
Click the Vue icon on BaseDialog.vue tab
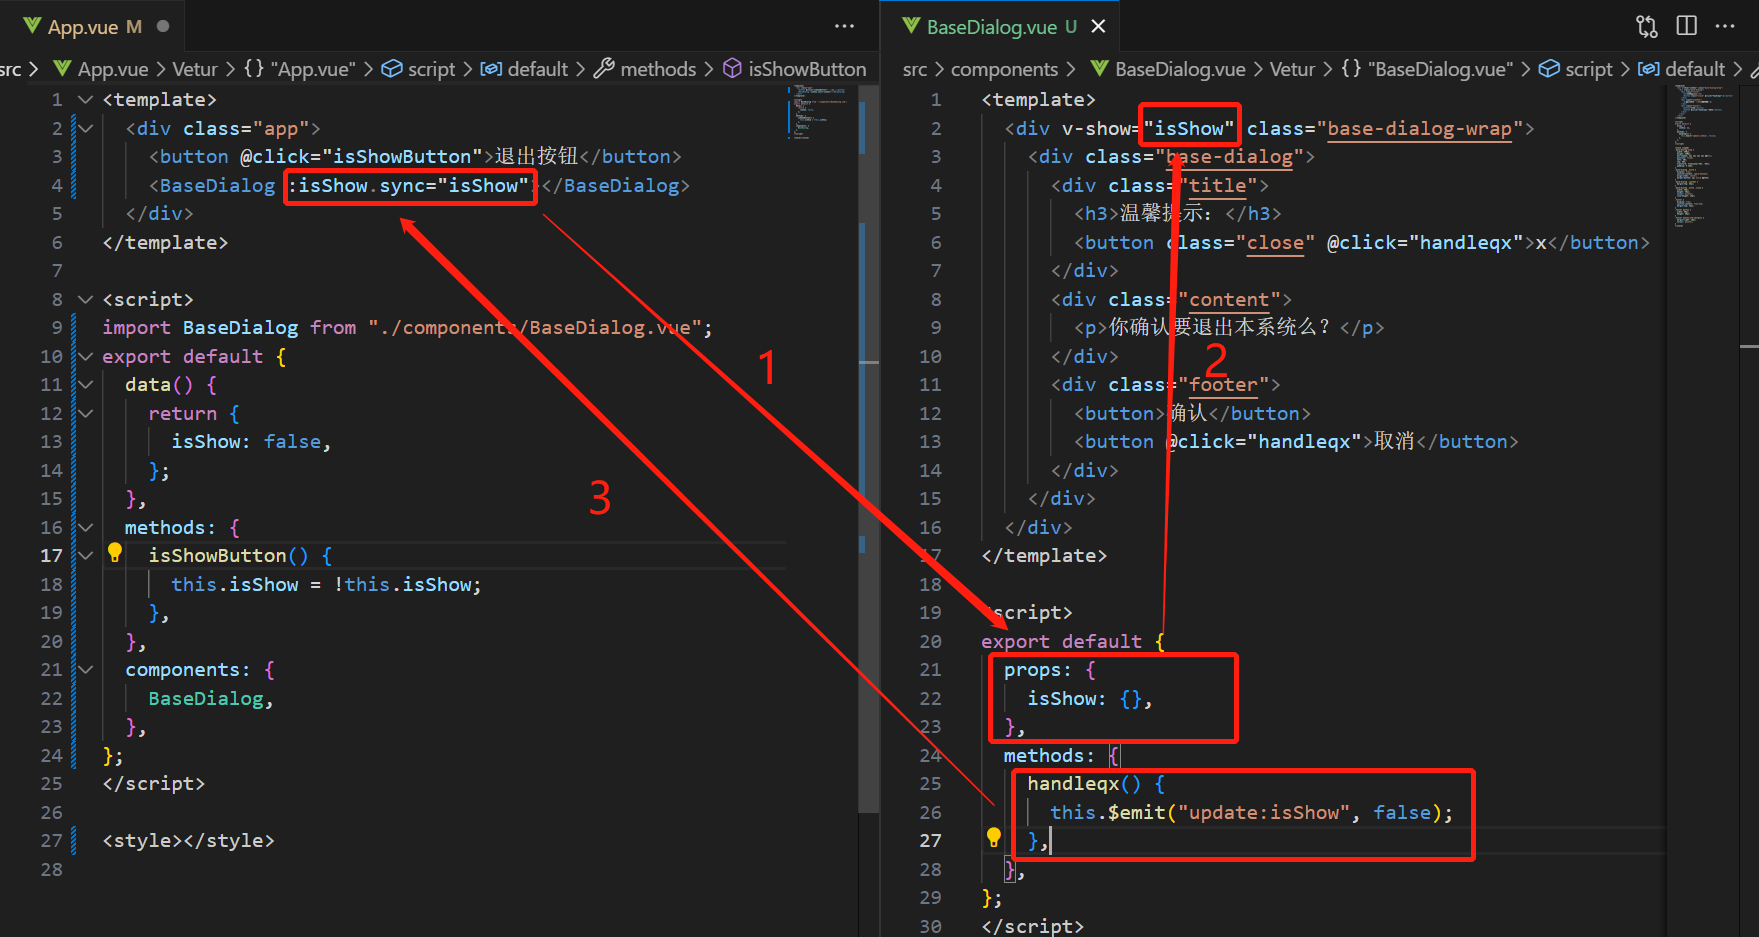[911, 27]
